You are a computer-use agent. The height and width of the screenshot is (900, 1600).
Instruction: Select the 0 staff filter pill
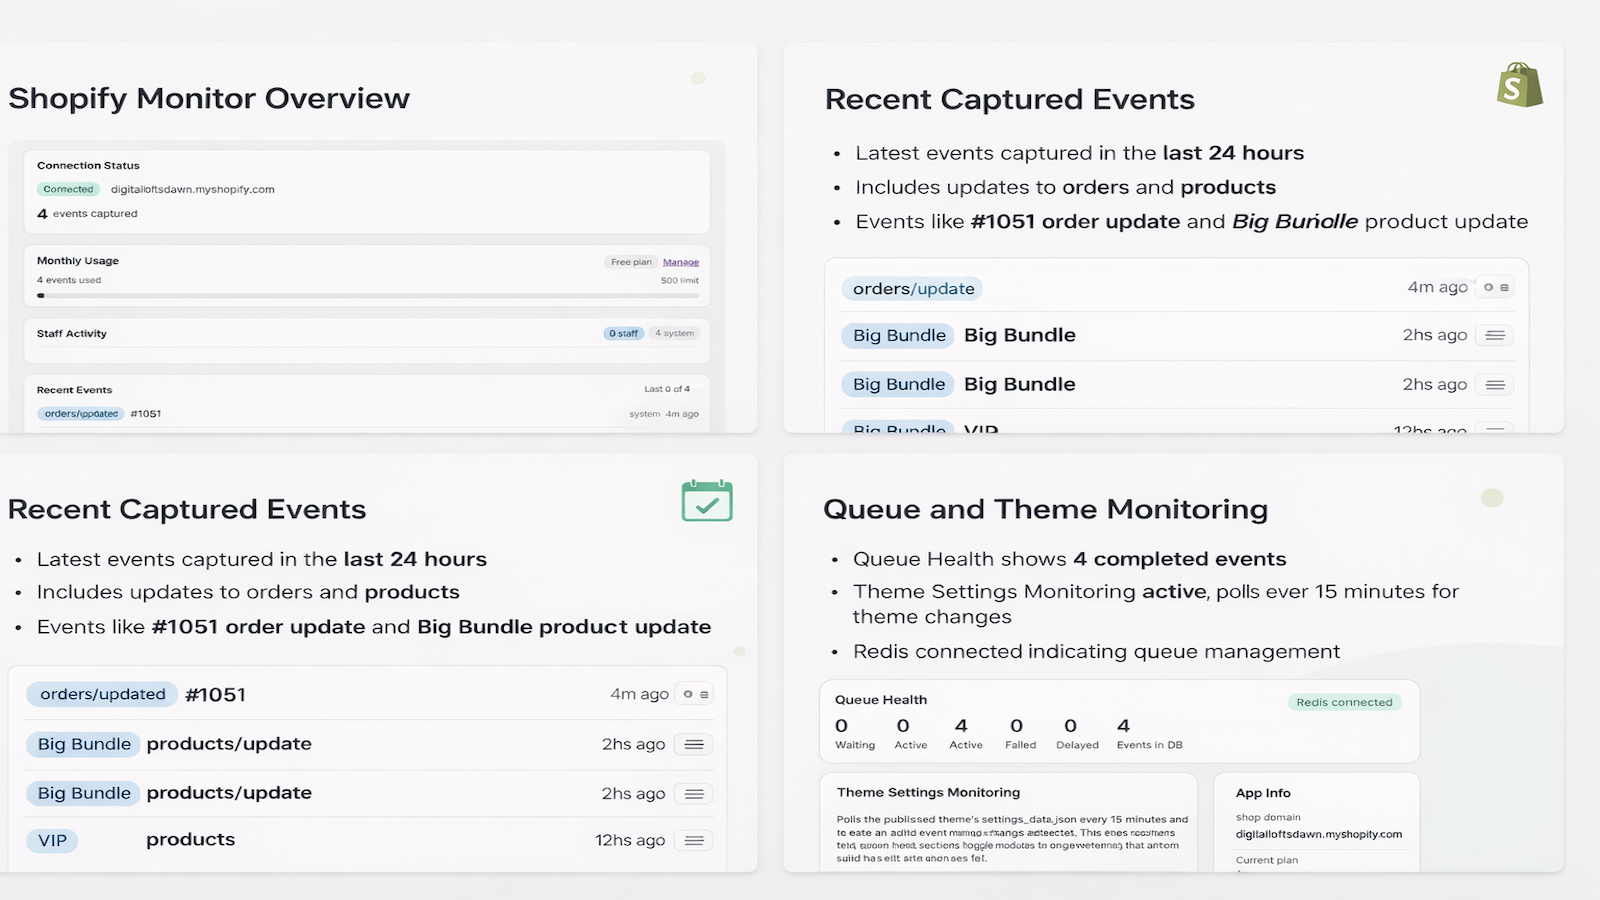(x=624, y=333)
